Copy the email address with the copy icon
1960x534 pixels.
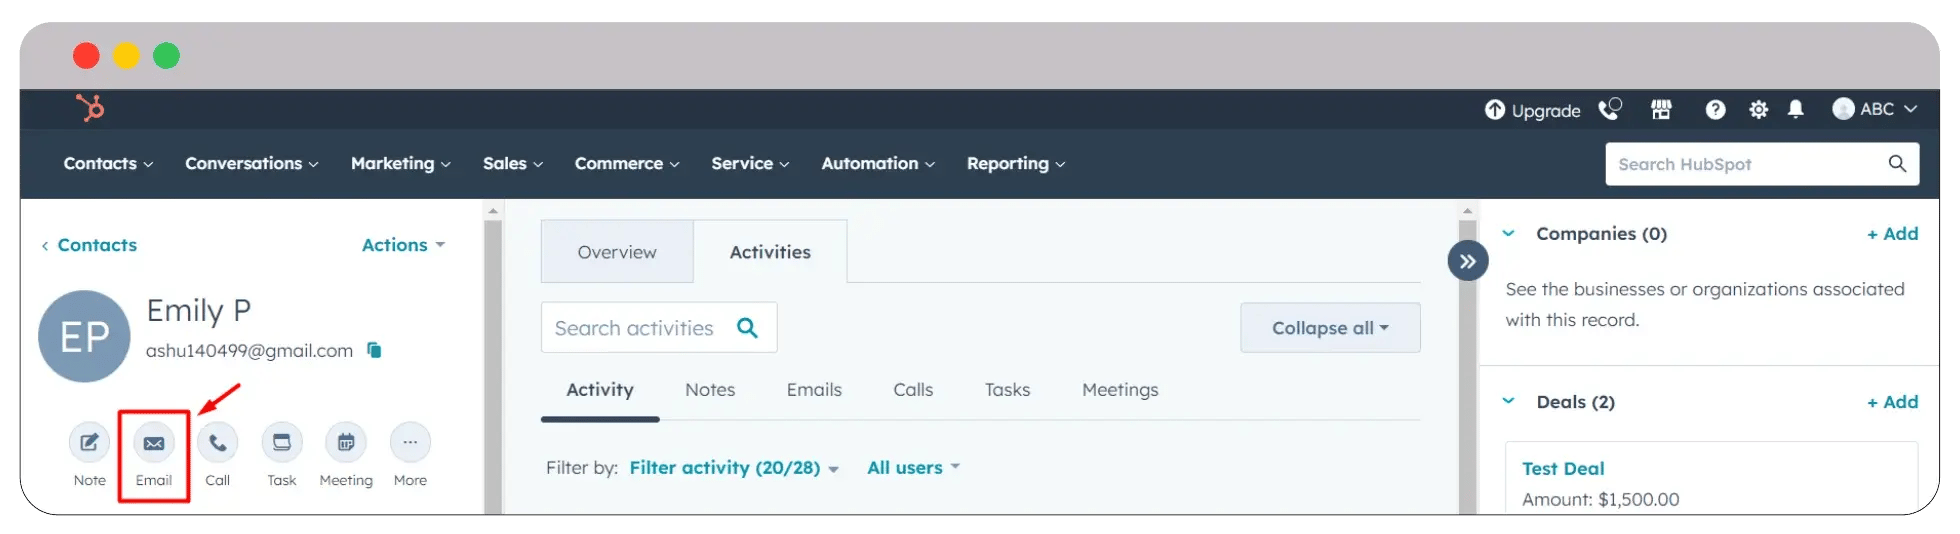point(374,350)
